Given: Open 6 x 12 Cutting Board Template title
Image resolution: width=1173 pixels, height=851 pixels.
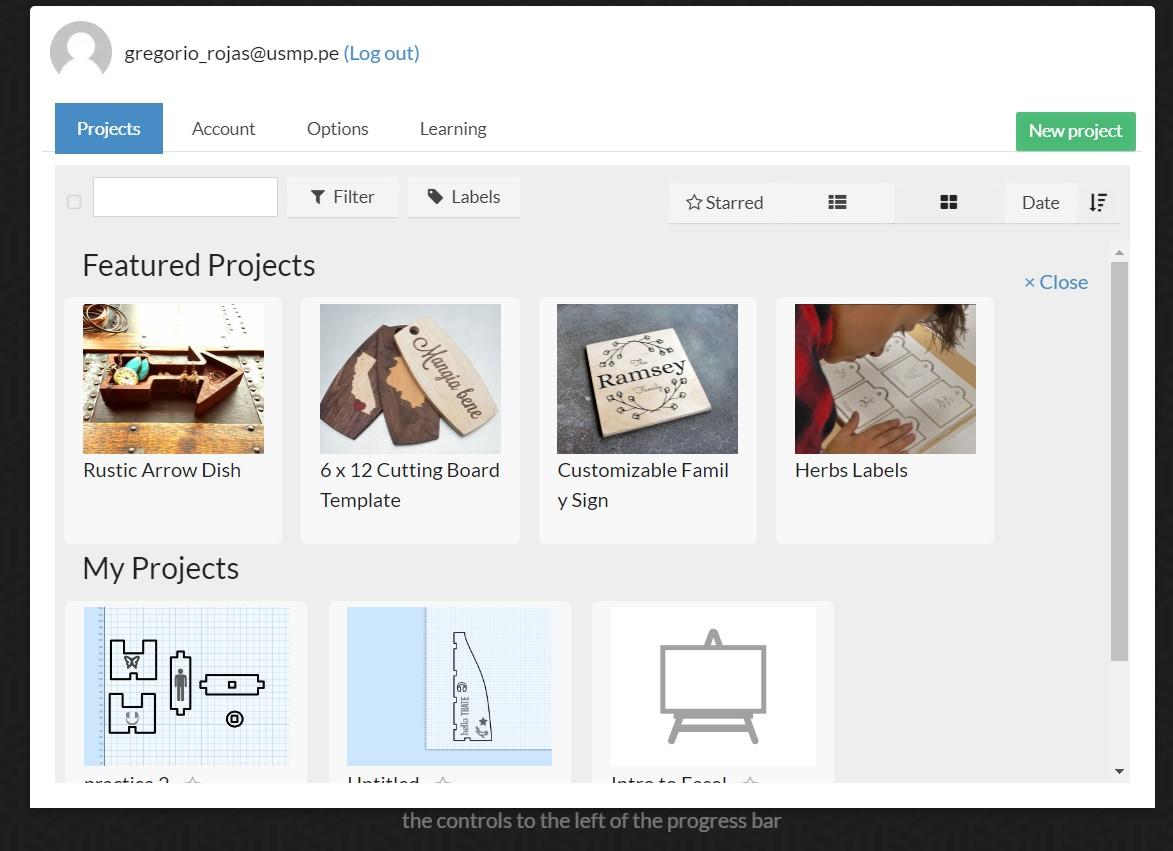Looking at the screenshot, I should pyautogui.click(x=410, y=485).
